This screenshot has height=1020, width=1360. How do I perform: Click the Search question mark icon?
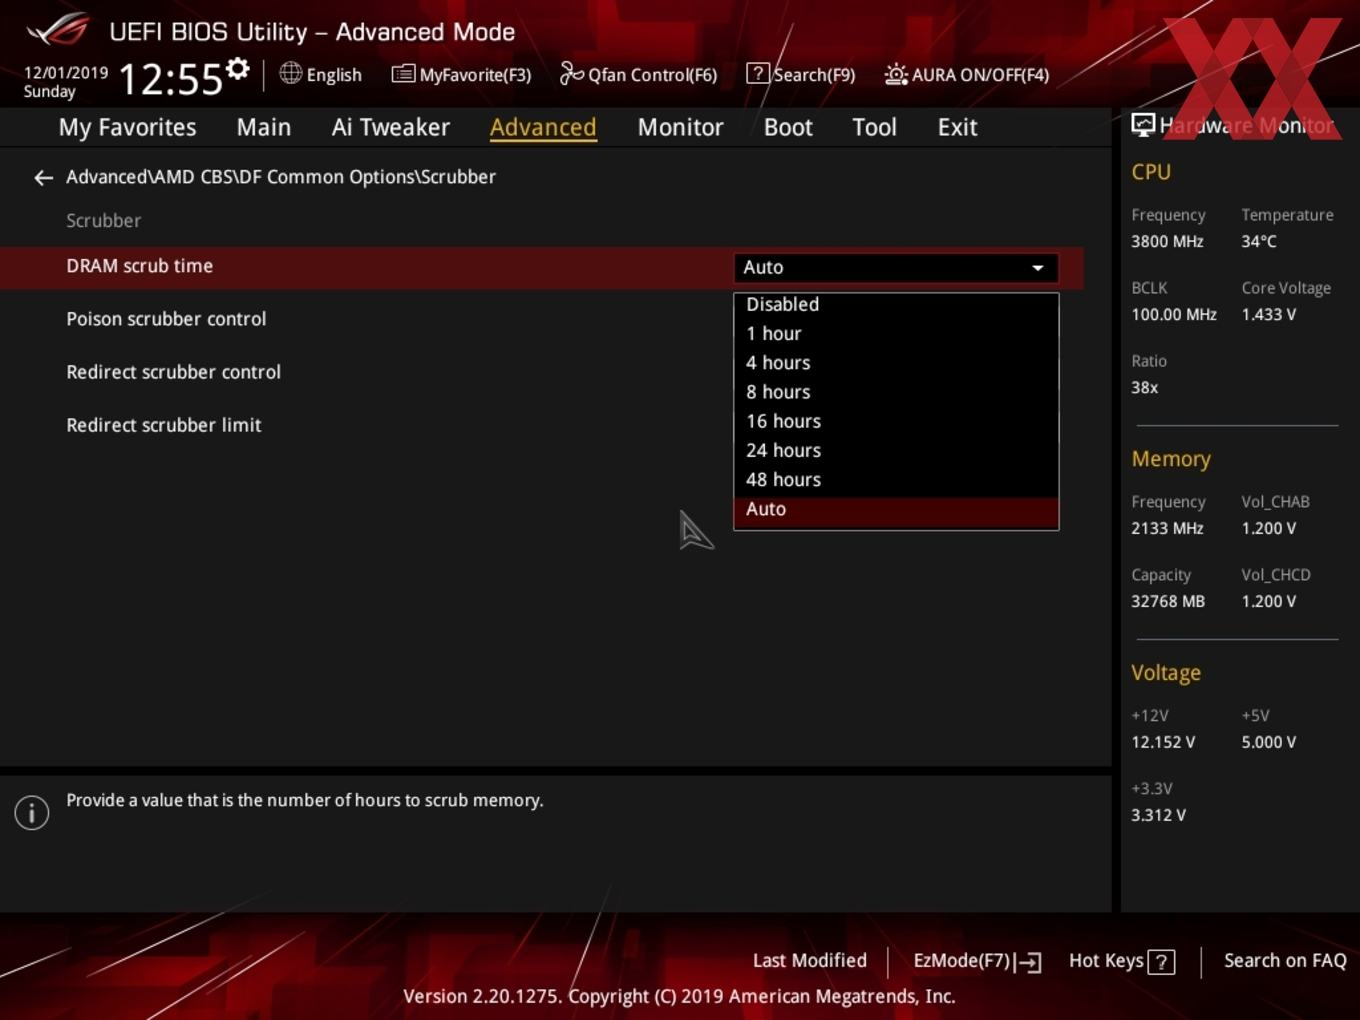[758, 74]
